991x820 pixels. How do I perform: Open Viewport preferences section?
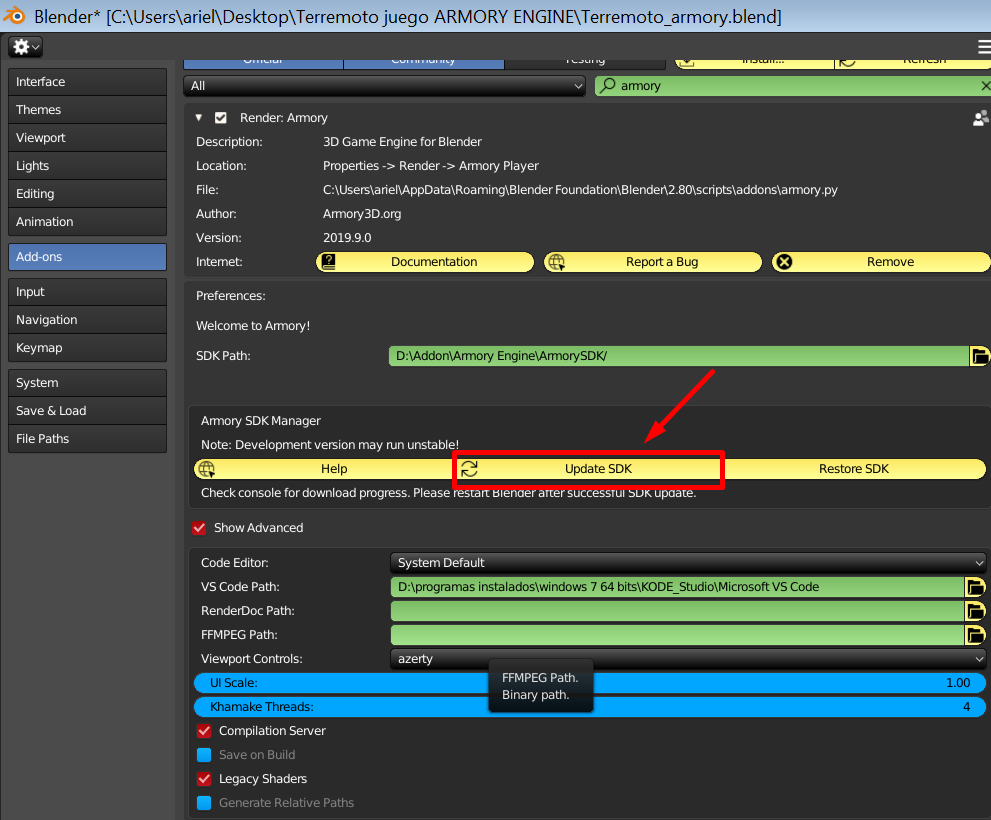[x=87, y=137]
